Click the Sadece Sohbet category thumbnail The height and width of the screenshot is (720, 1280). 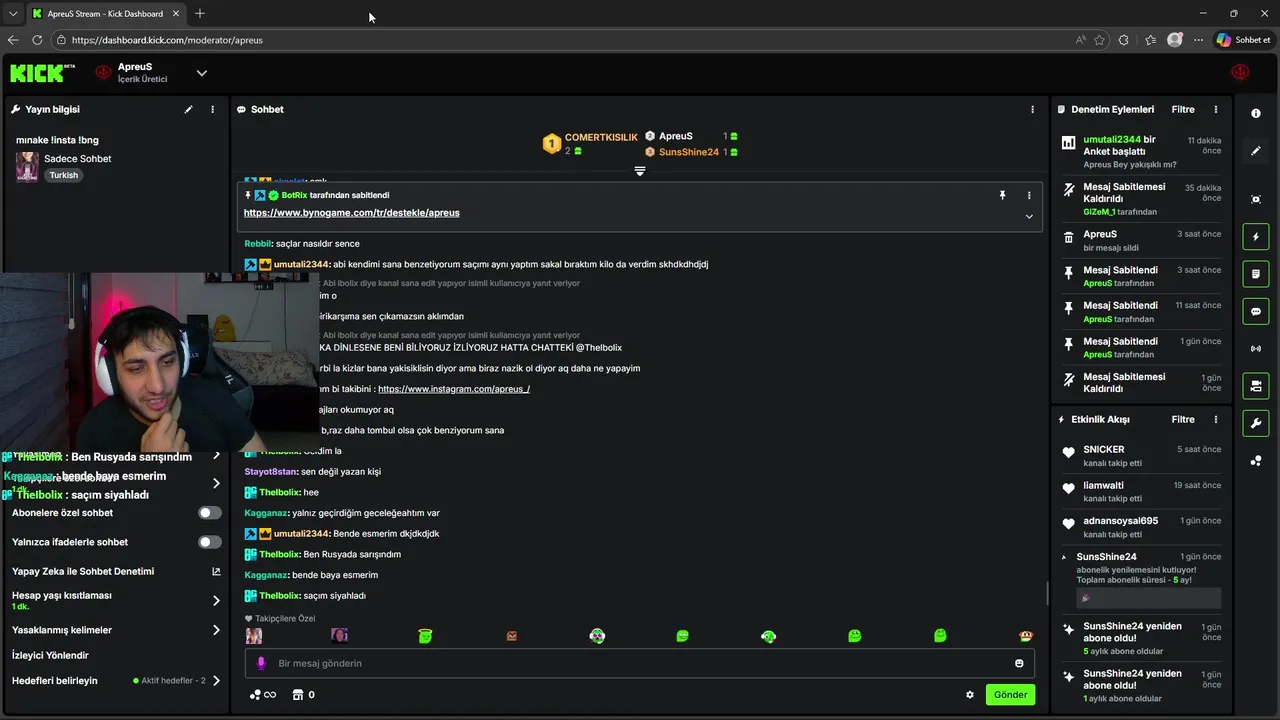[x=27, y=166]
